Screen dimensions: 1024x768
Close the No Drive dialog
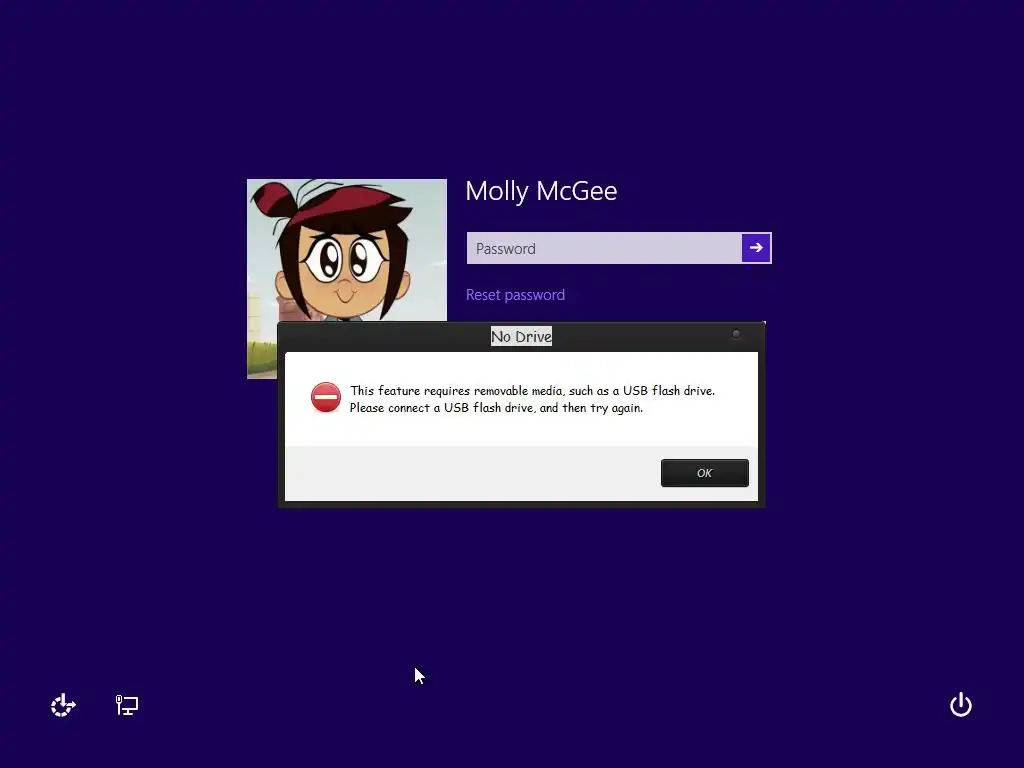(x=735, y=334)
